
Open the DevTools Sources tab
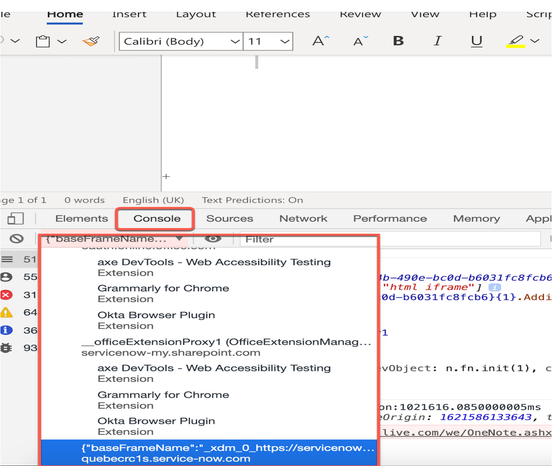(230, 219)
